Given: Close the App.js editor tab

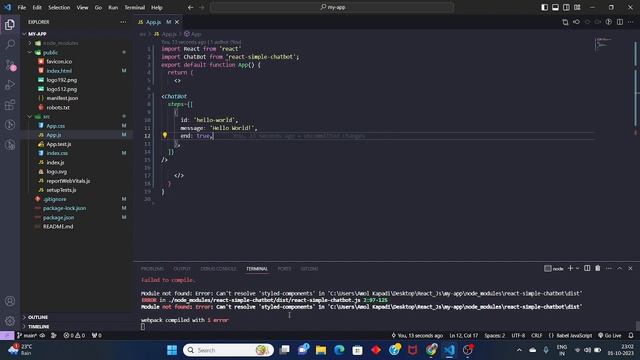Looking at the screenshot, I should click(x=177, y=22).
